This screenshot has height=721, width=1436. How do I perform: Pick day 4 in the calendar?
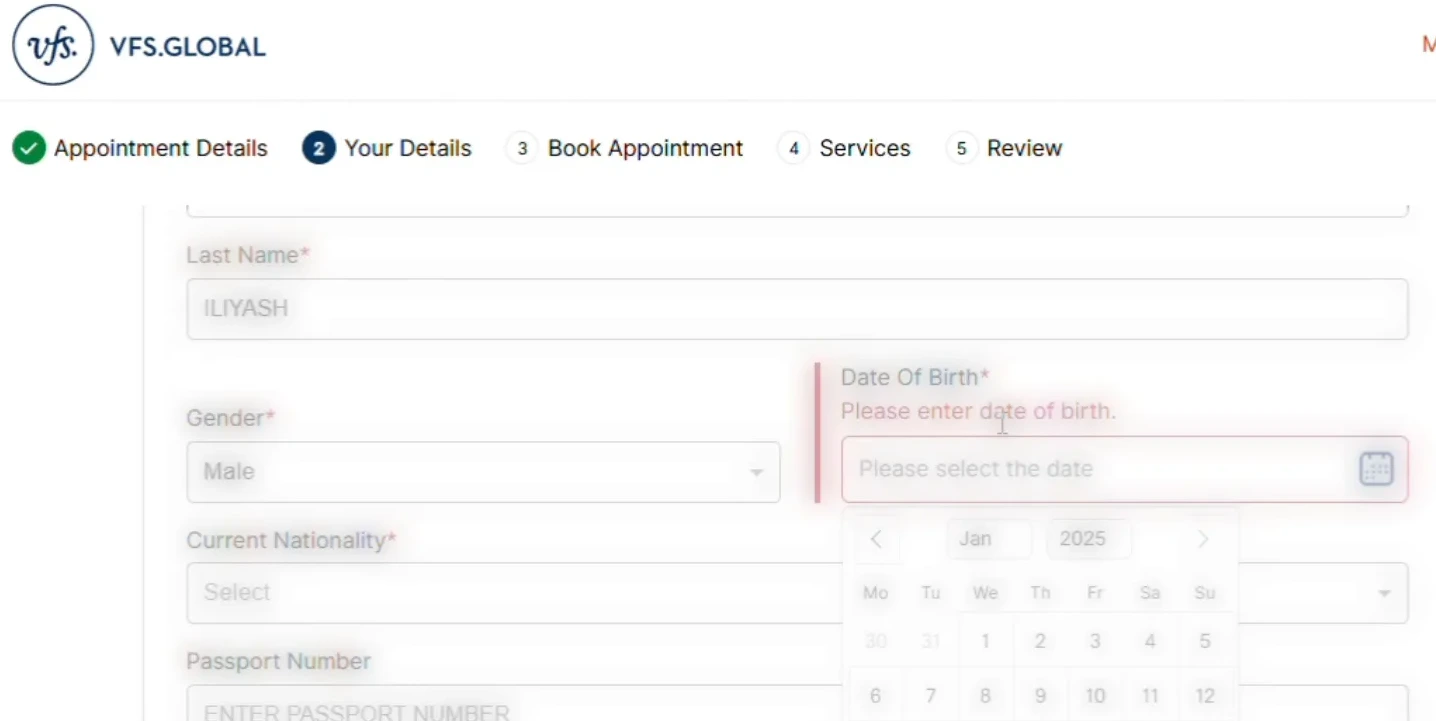point(1150,641)
